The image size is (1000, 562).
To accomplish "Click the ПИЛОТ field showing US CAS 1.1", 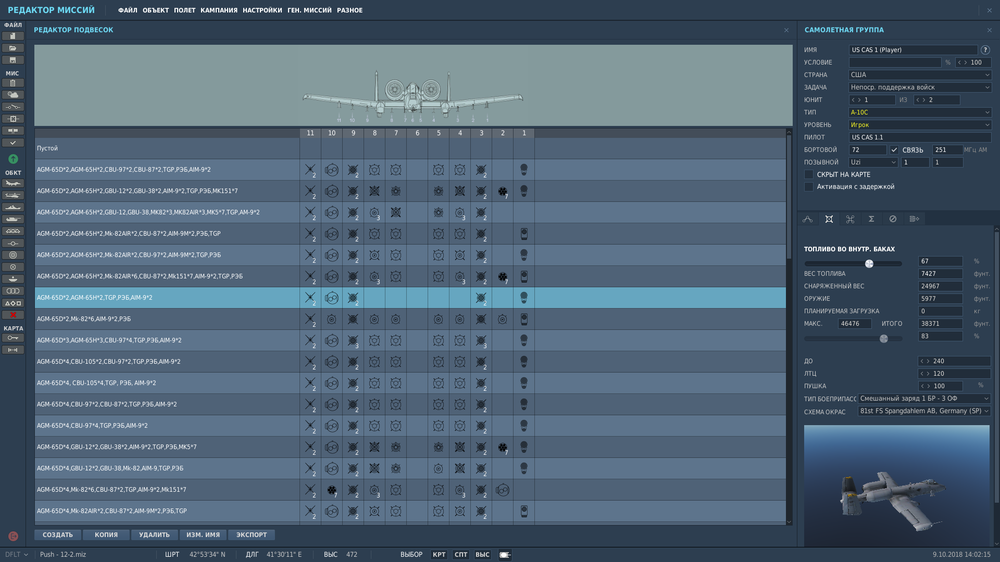I will click(920, 137).
